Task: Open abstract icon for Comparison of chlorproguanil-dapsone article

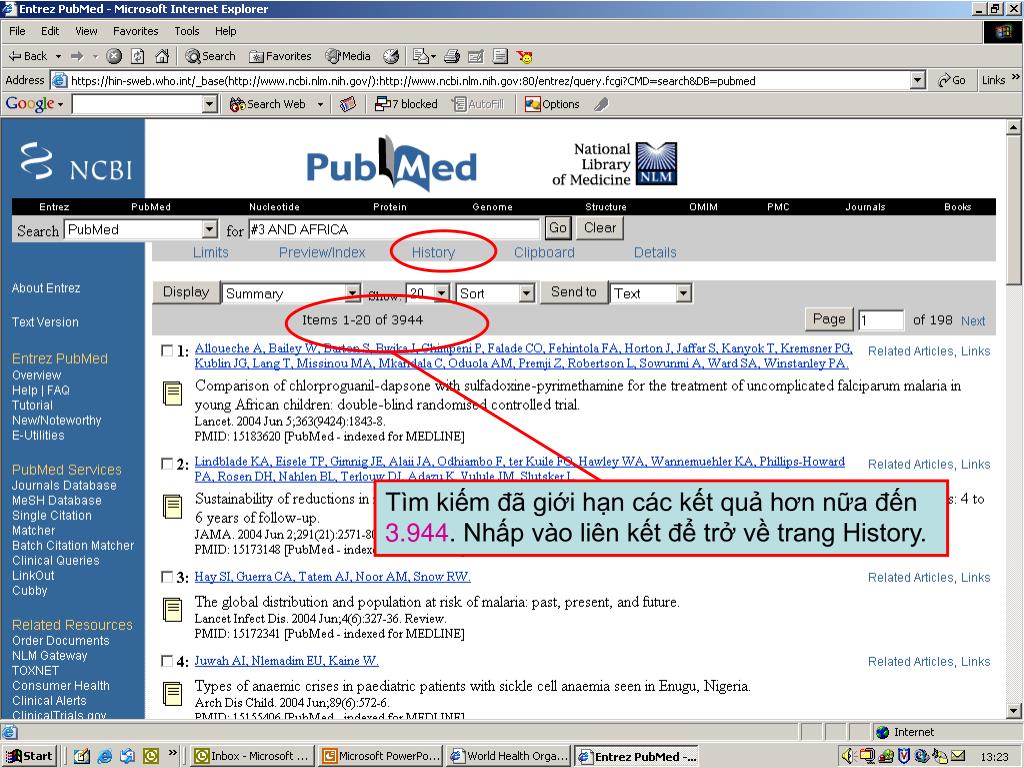Action: (172, 393)
